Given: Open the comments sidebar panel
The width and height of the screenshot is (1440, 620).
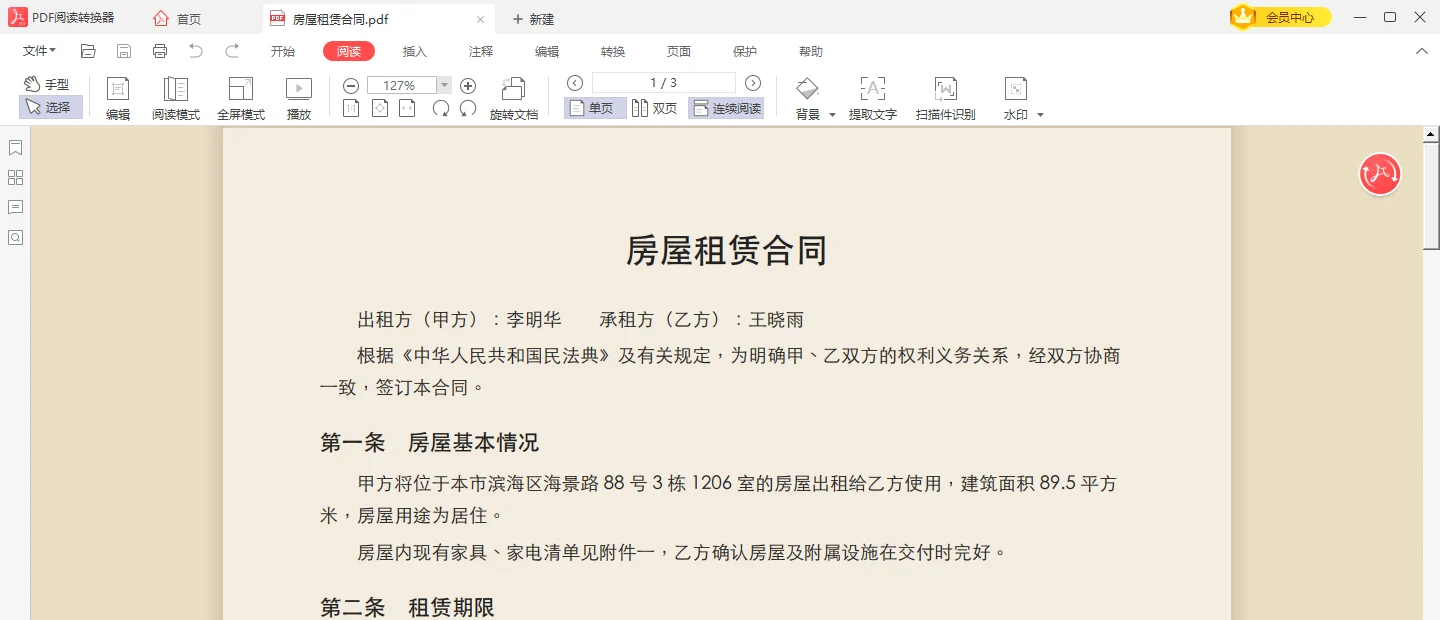Looking at the screenshot, I should (15, 207).
